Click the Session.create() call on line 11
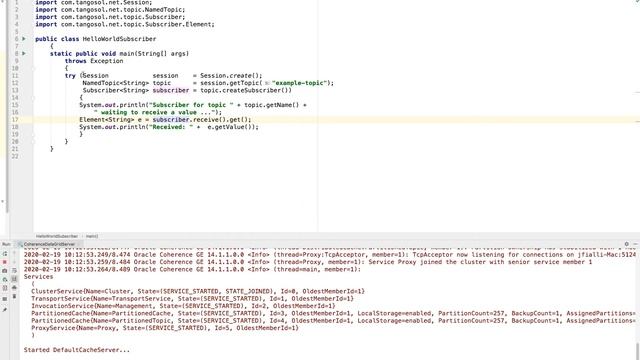640x360 pixels. [229, 76]
